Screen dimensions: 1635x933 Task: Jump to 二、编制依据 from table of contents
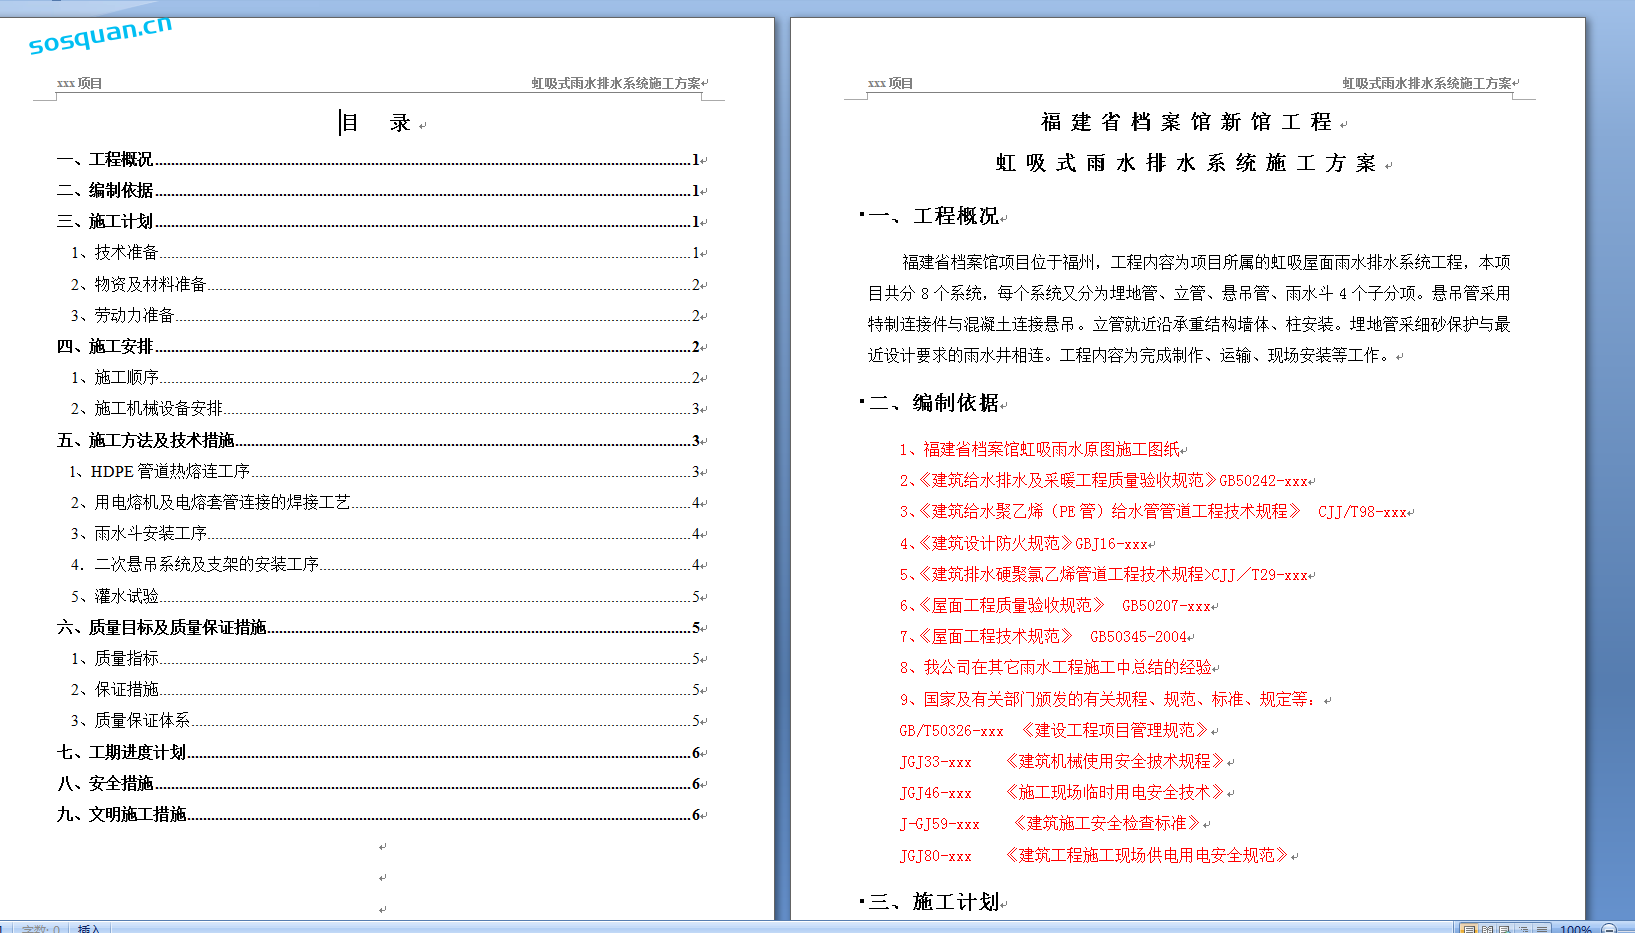point(105,190)
